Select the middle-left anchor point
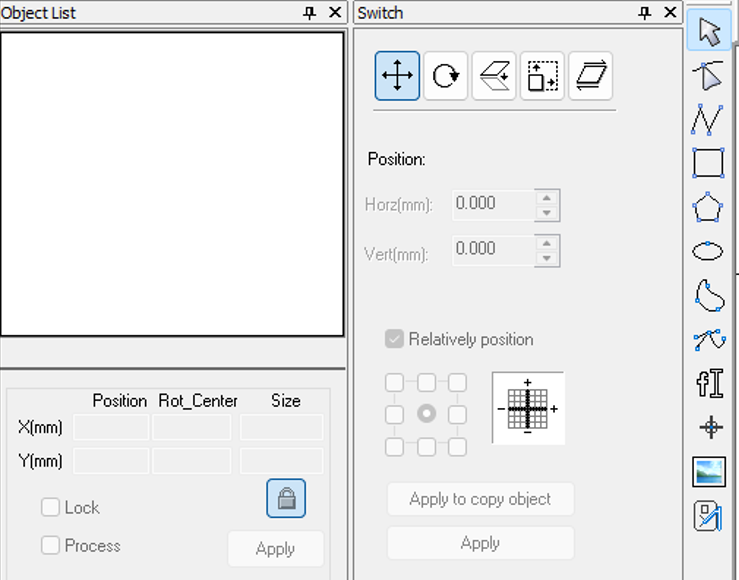739x580 pixels. 394,415
